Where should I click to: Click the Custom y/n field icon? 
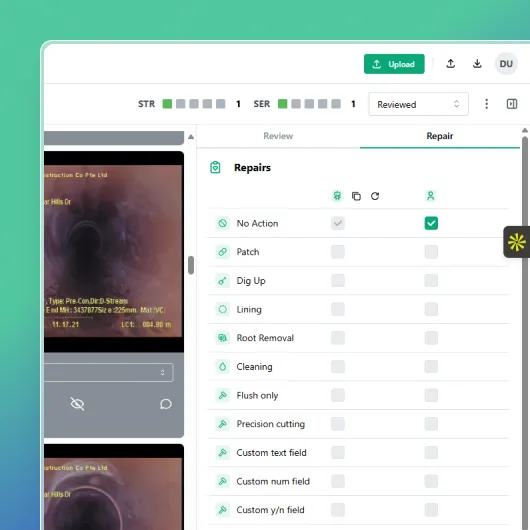(222, 510)
